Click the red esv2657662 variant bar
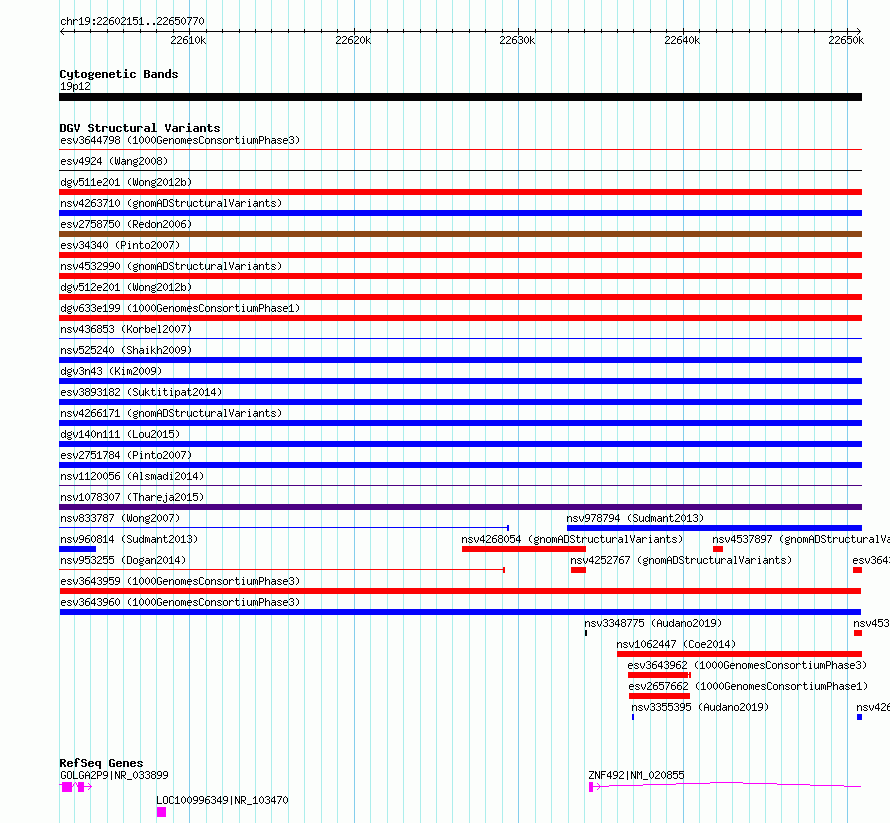This screenshot has width=890, height=823. [x=660, y=696]
